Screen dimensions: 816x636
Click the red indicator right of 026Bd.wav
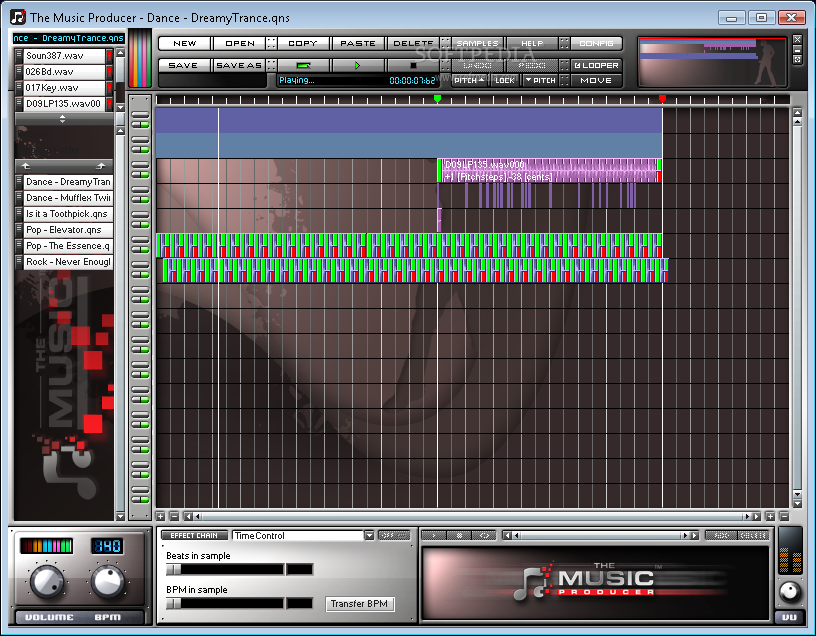coord(109,72)
